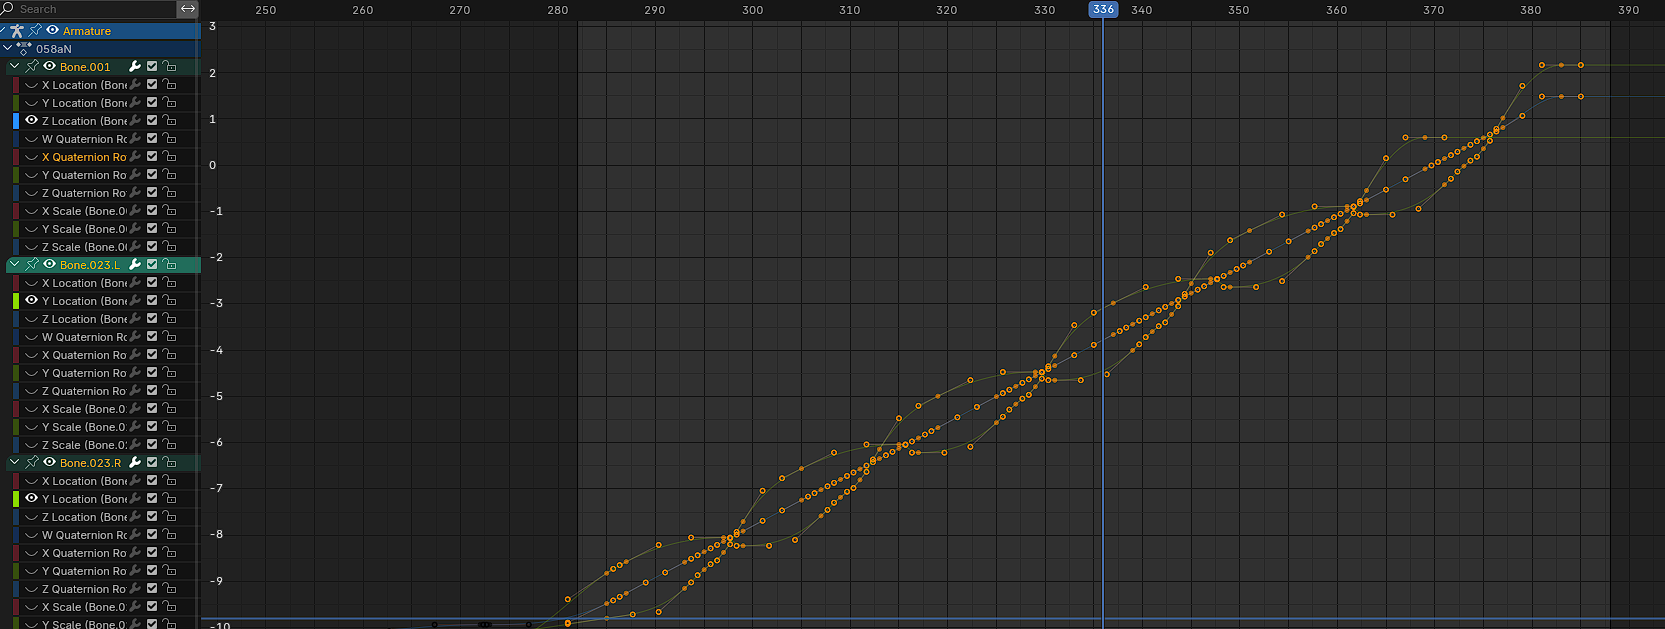The image size is (1665, 629).
Task: Uncheck mute checkbox of Bone.023.R group
Action: 152,463
